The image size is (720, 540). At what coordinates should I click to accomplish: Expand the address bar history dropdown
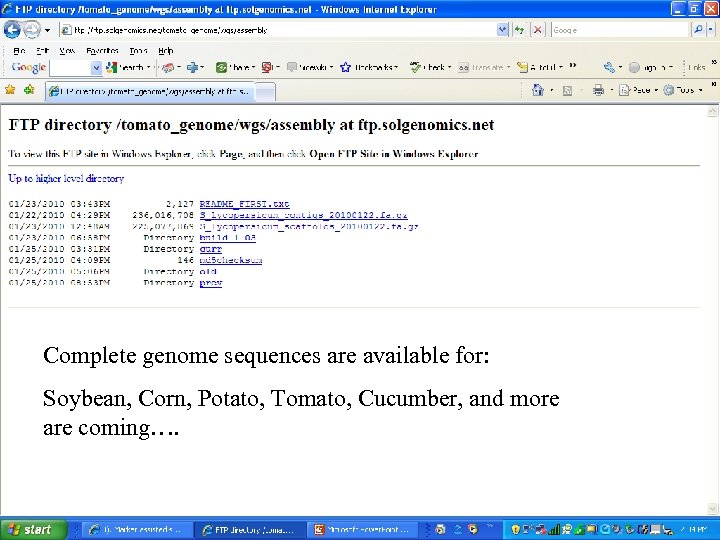[502, 30]
